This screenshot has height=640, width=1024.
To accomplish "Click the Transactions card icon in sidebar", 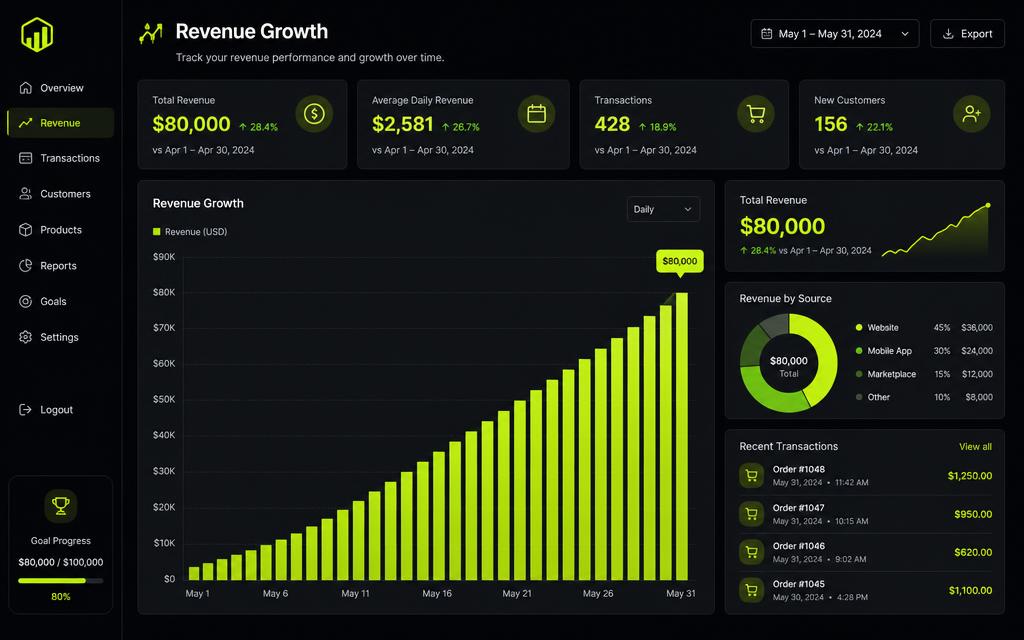I will point(25,158).
